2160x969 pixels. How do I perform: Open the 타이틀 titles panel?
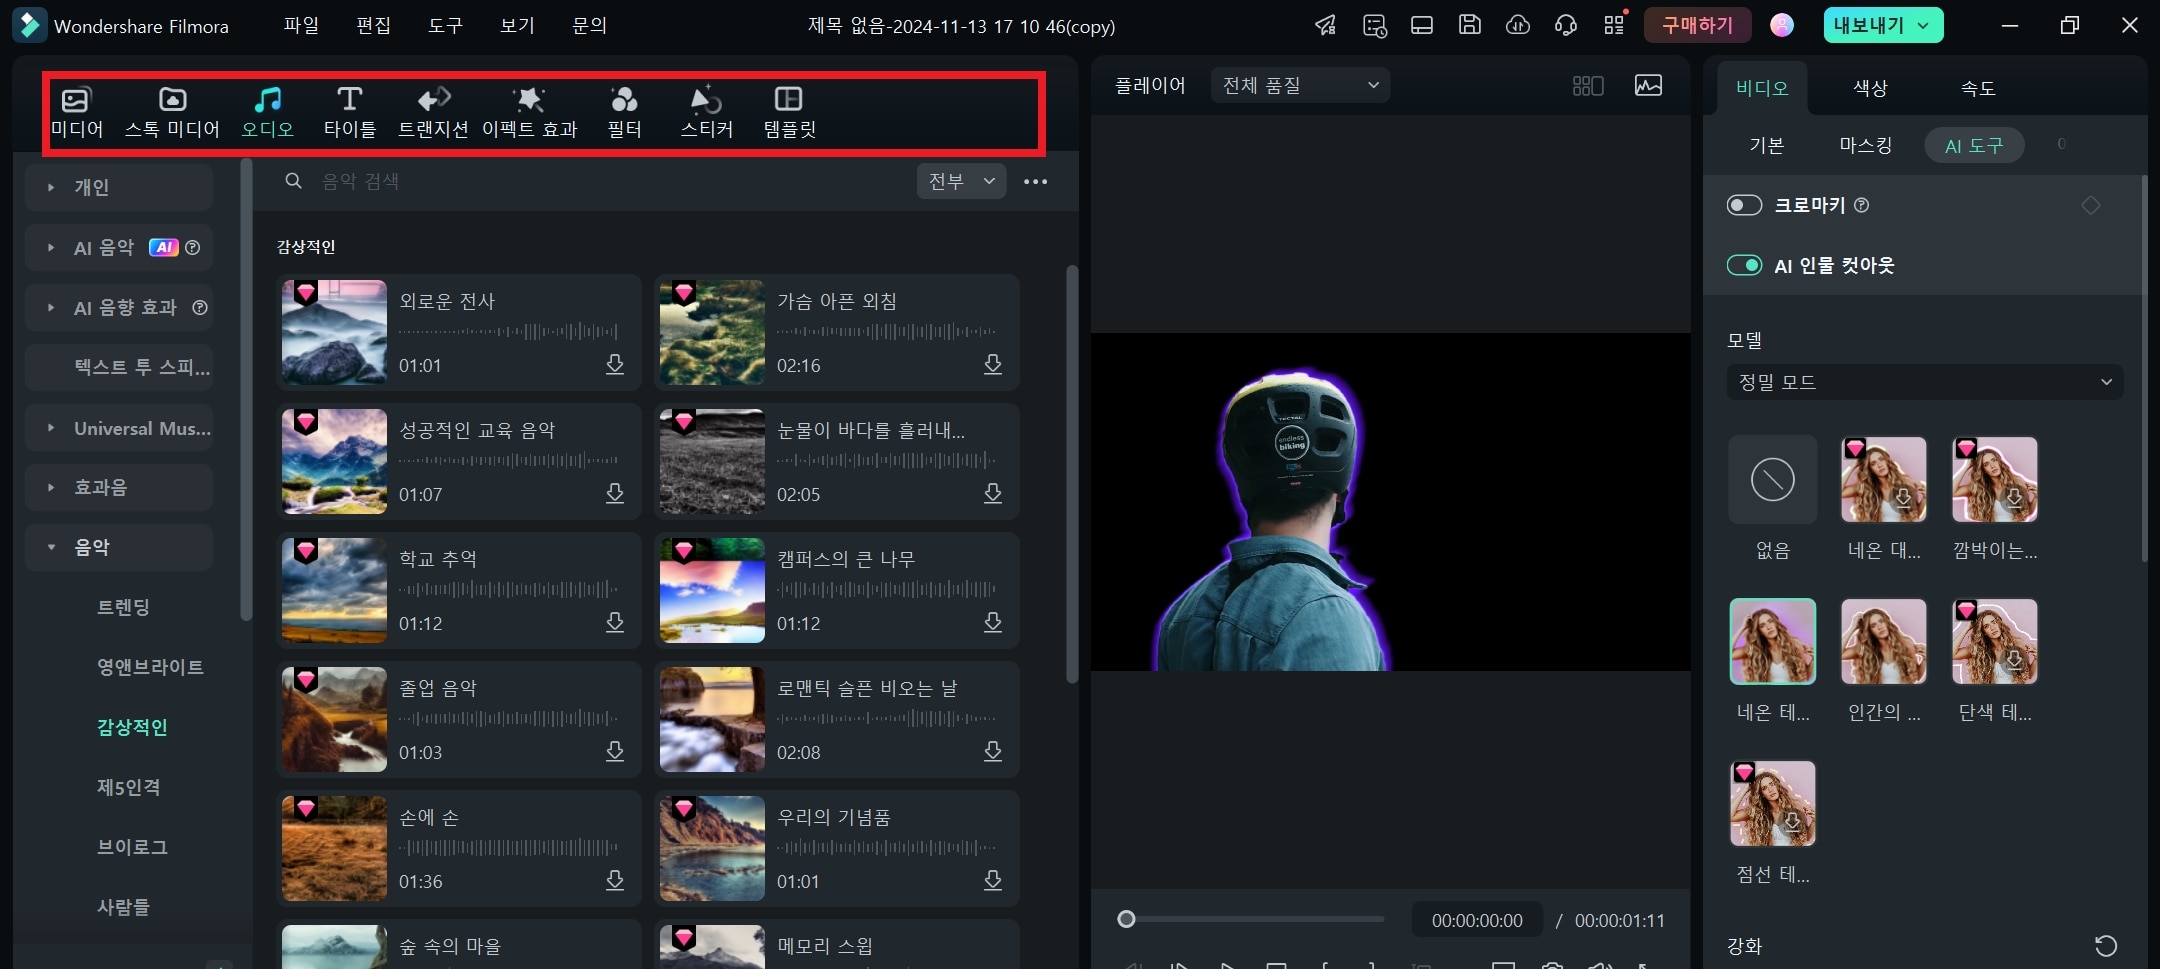tap(349, 113)
